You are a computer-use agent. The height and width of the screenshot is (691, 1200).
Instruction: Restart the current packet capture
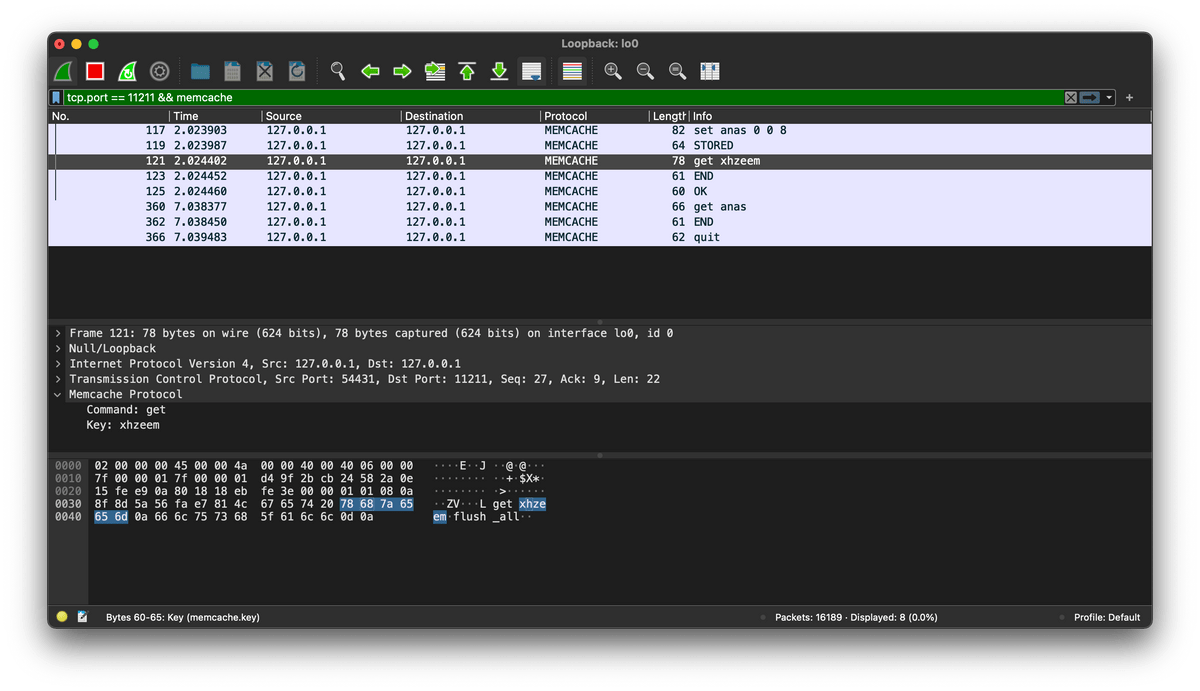[x=127, y=71]
